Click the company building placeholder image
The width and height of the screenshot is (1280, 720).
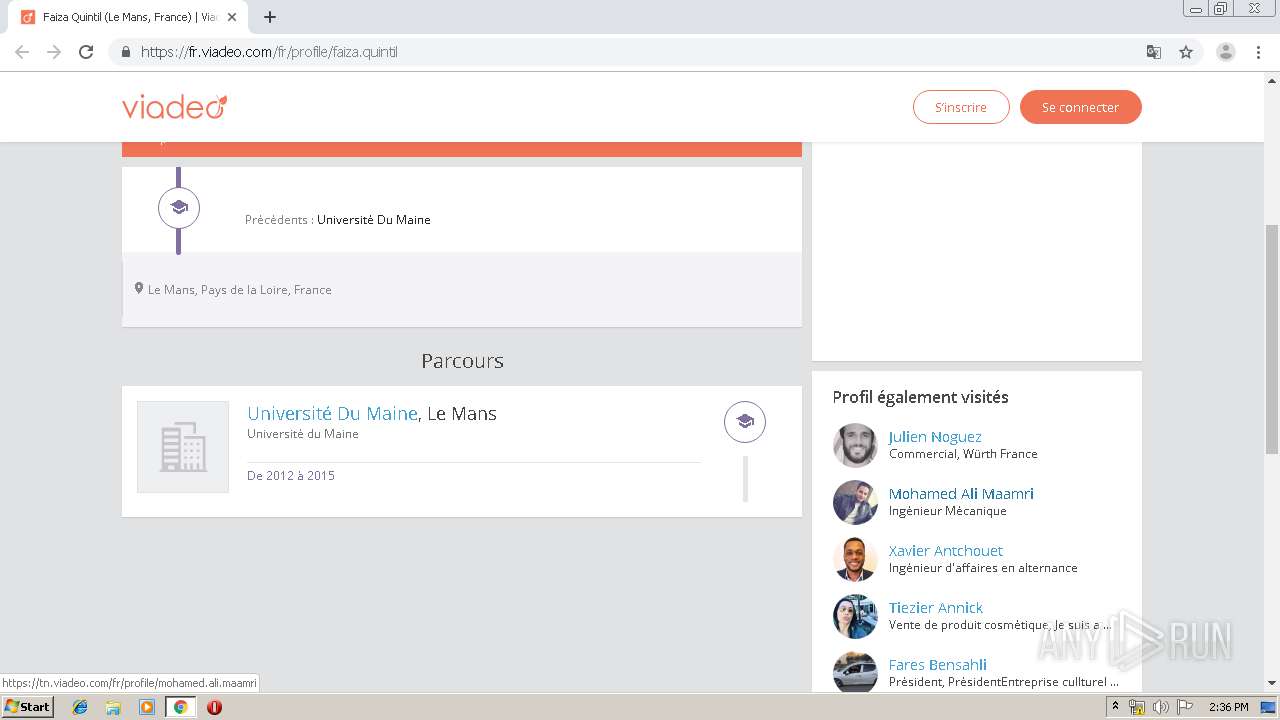pyautogui.click(x=183, y=447)
